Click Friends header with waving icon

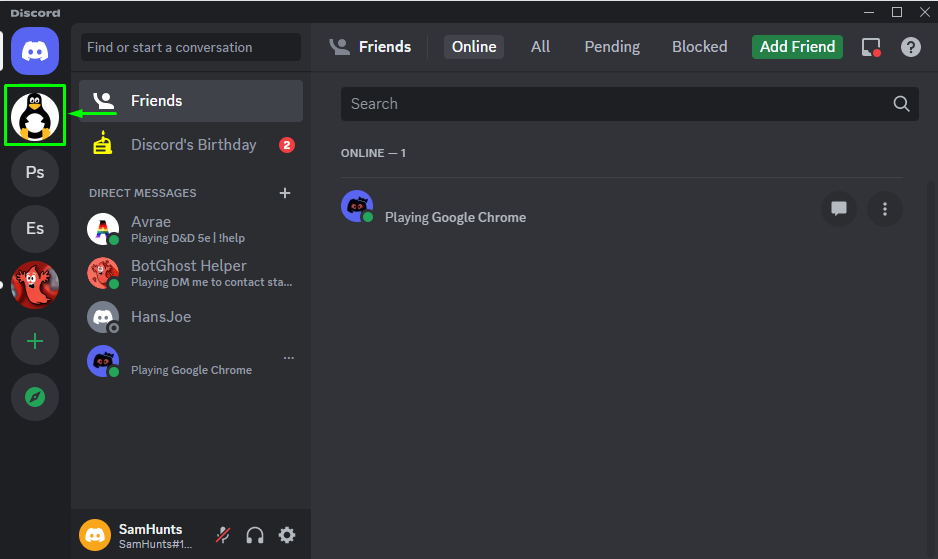tap(370, 47)
